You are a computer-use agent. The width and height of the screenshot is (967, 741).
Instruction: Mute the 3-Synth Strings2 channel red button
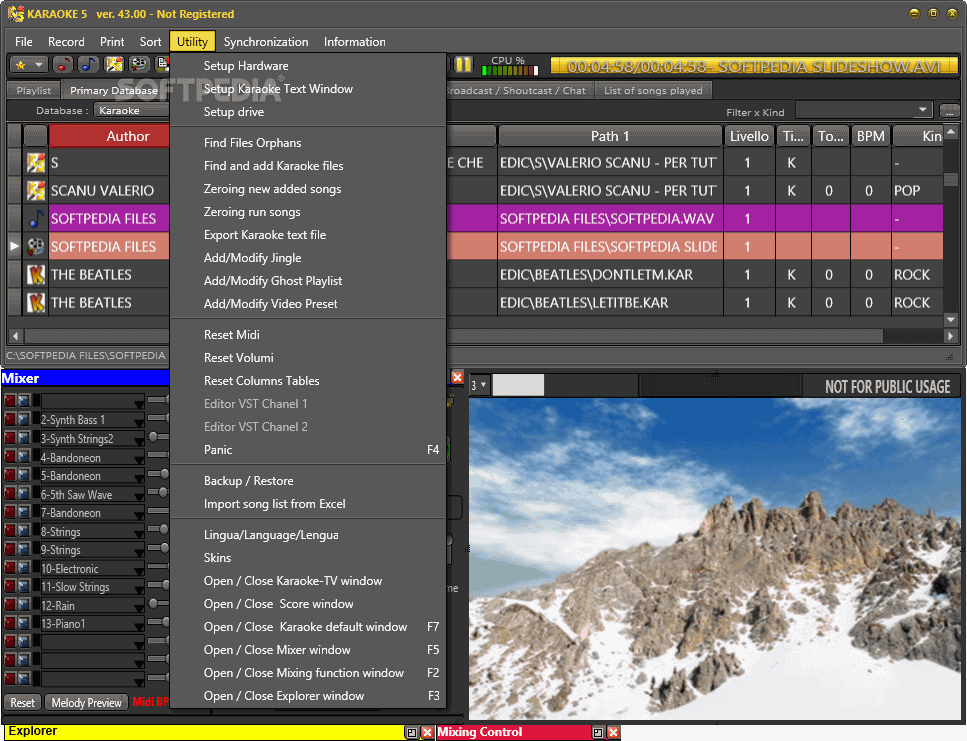(x=10, y=438)
